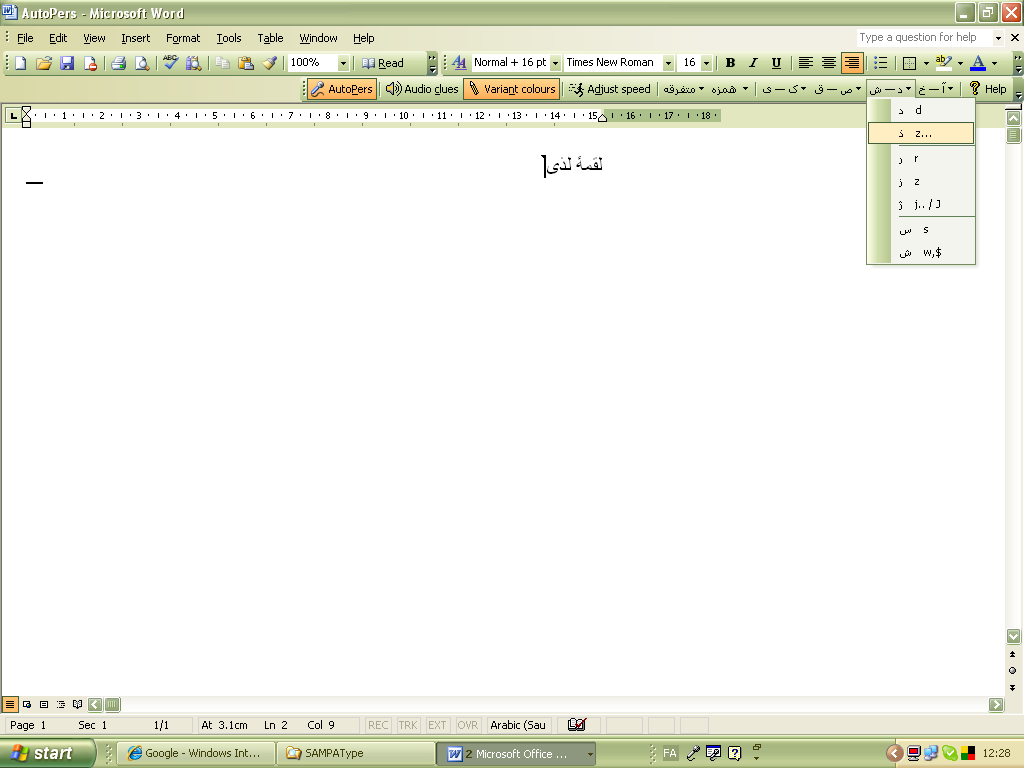1024x768 pixels.
Task: Select the highlight color swatch
Action: (x=946, y=61)
